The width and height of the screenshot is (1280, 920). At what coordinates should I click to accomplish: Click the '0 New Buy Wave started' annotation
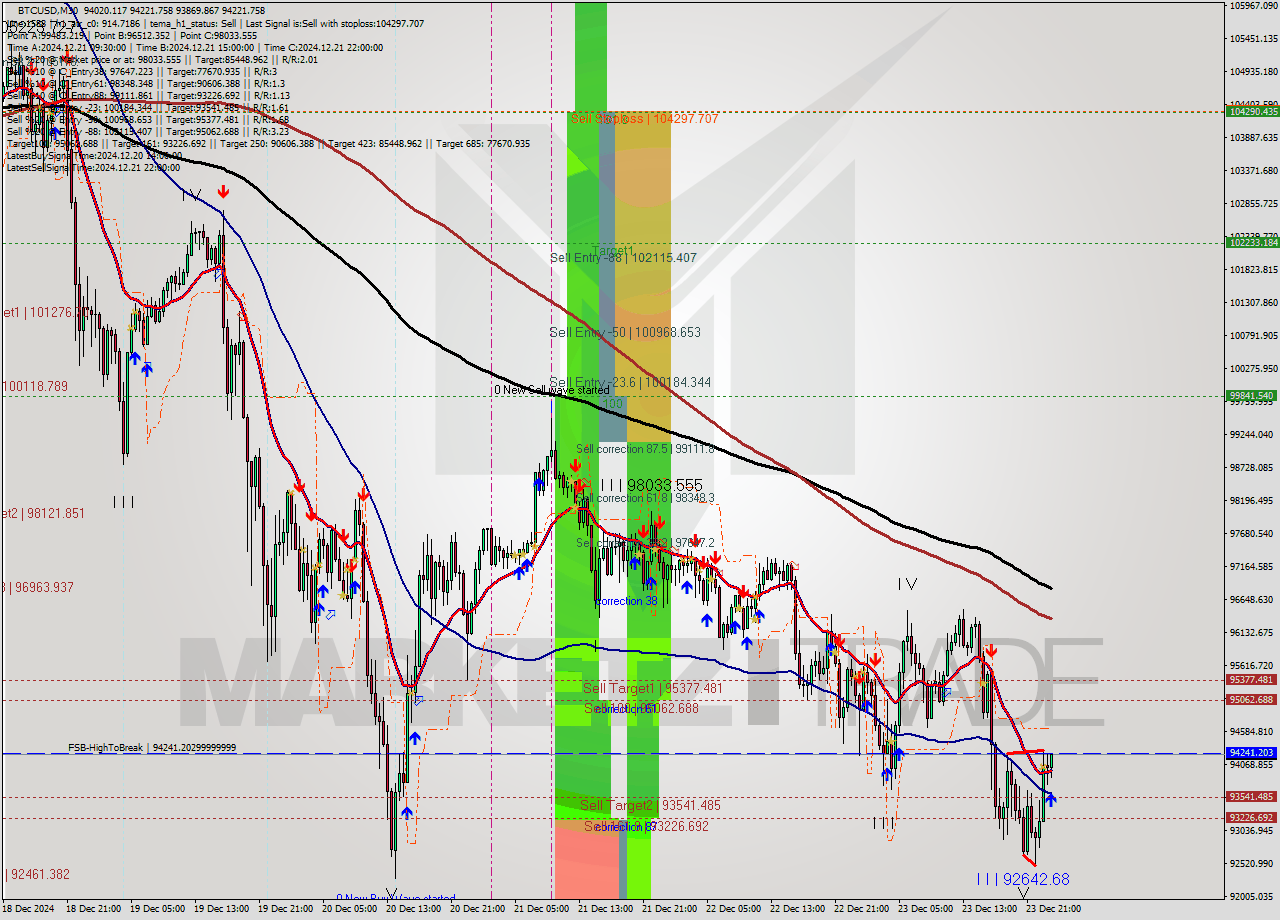[x=395, y=898]
